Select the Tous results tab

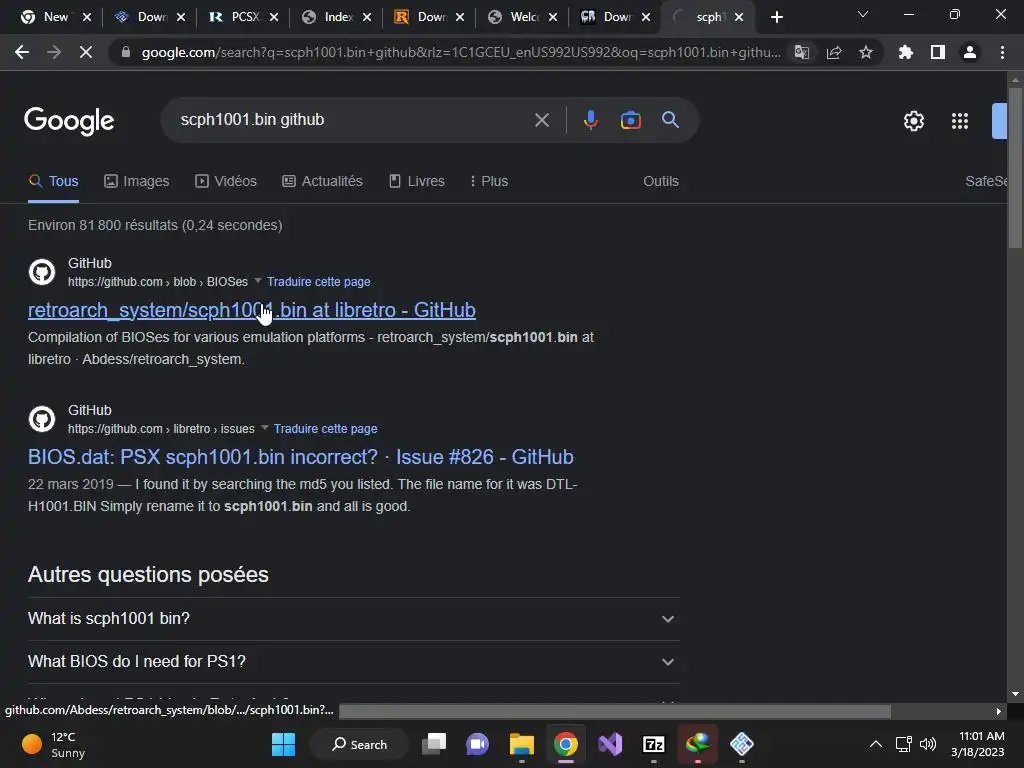54,182
